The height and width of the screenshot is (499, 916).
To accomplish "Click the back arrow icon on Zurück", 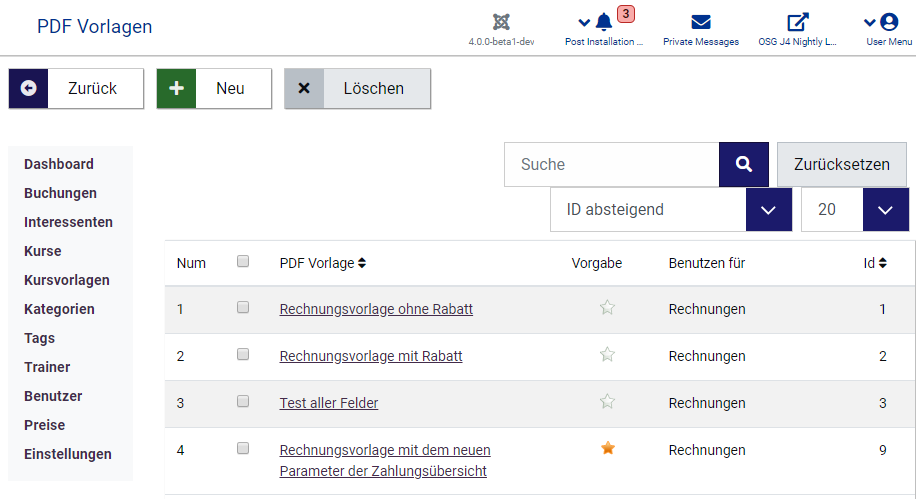I will pos(29,88).
